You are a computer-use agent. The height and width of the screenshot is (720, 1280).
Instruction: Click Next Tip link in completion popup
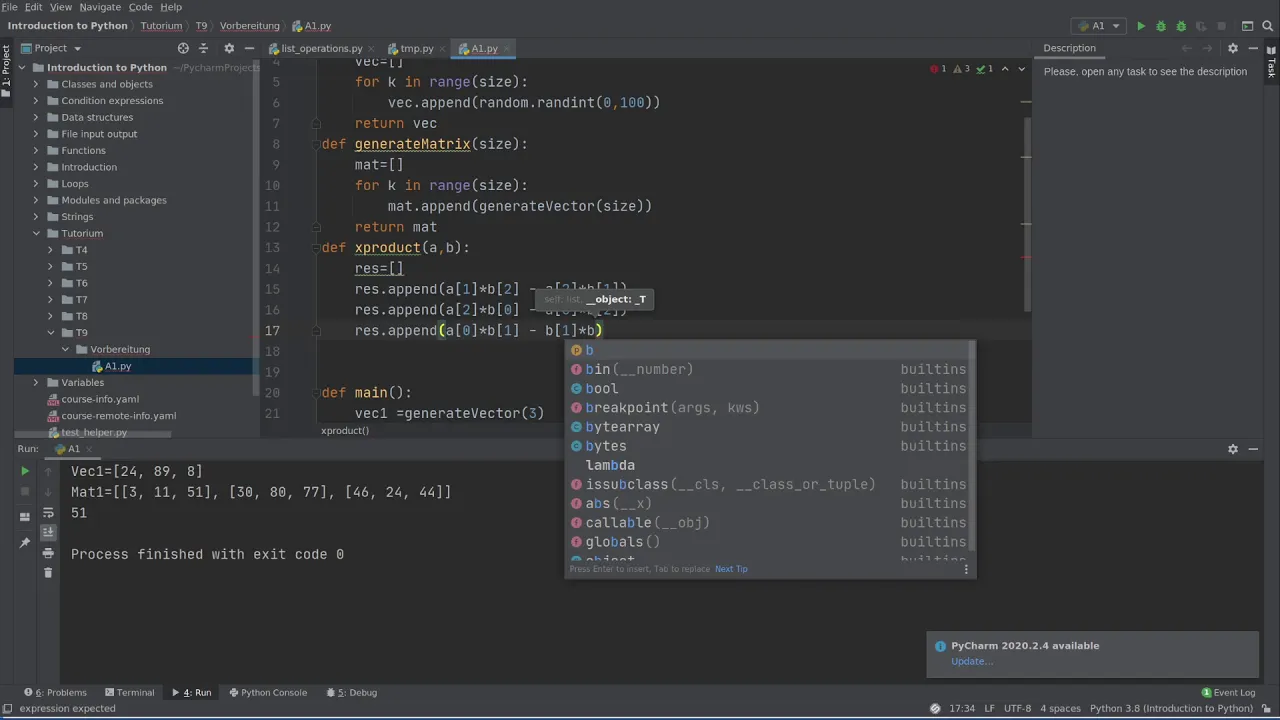tap(731, 569)
